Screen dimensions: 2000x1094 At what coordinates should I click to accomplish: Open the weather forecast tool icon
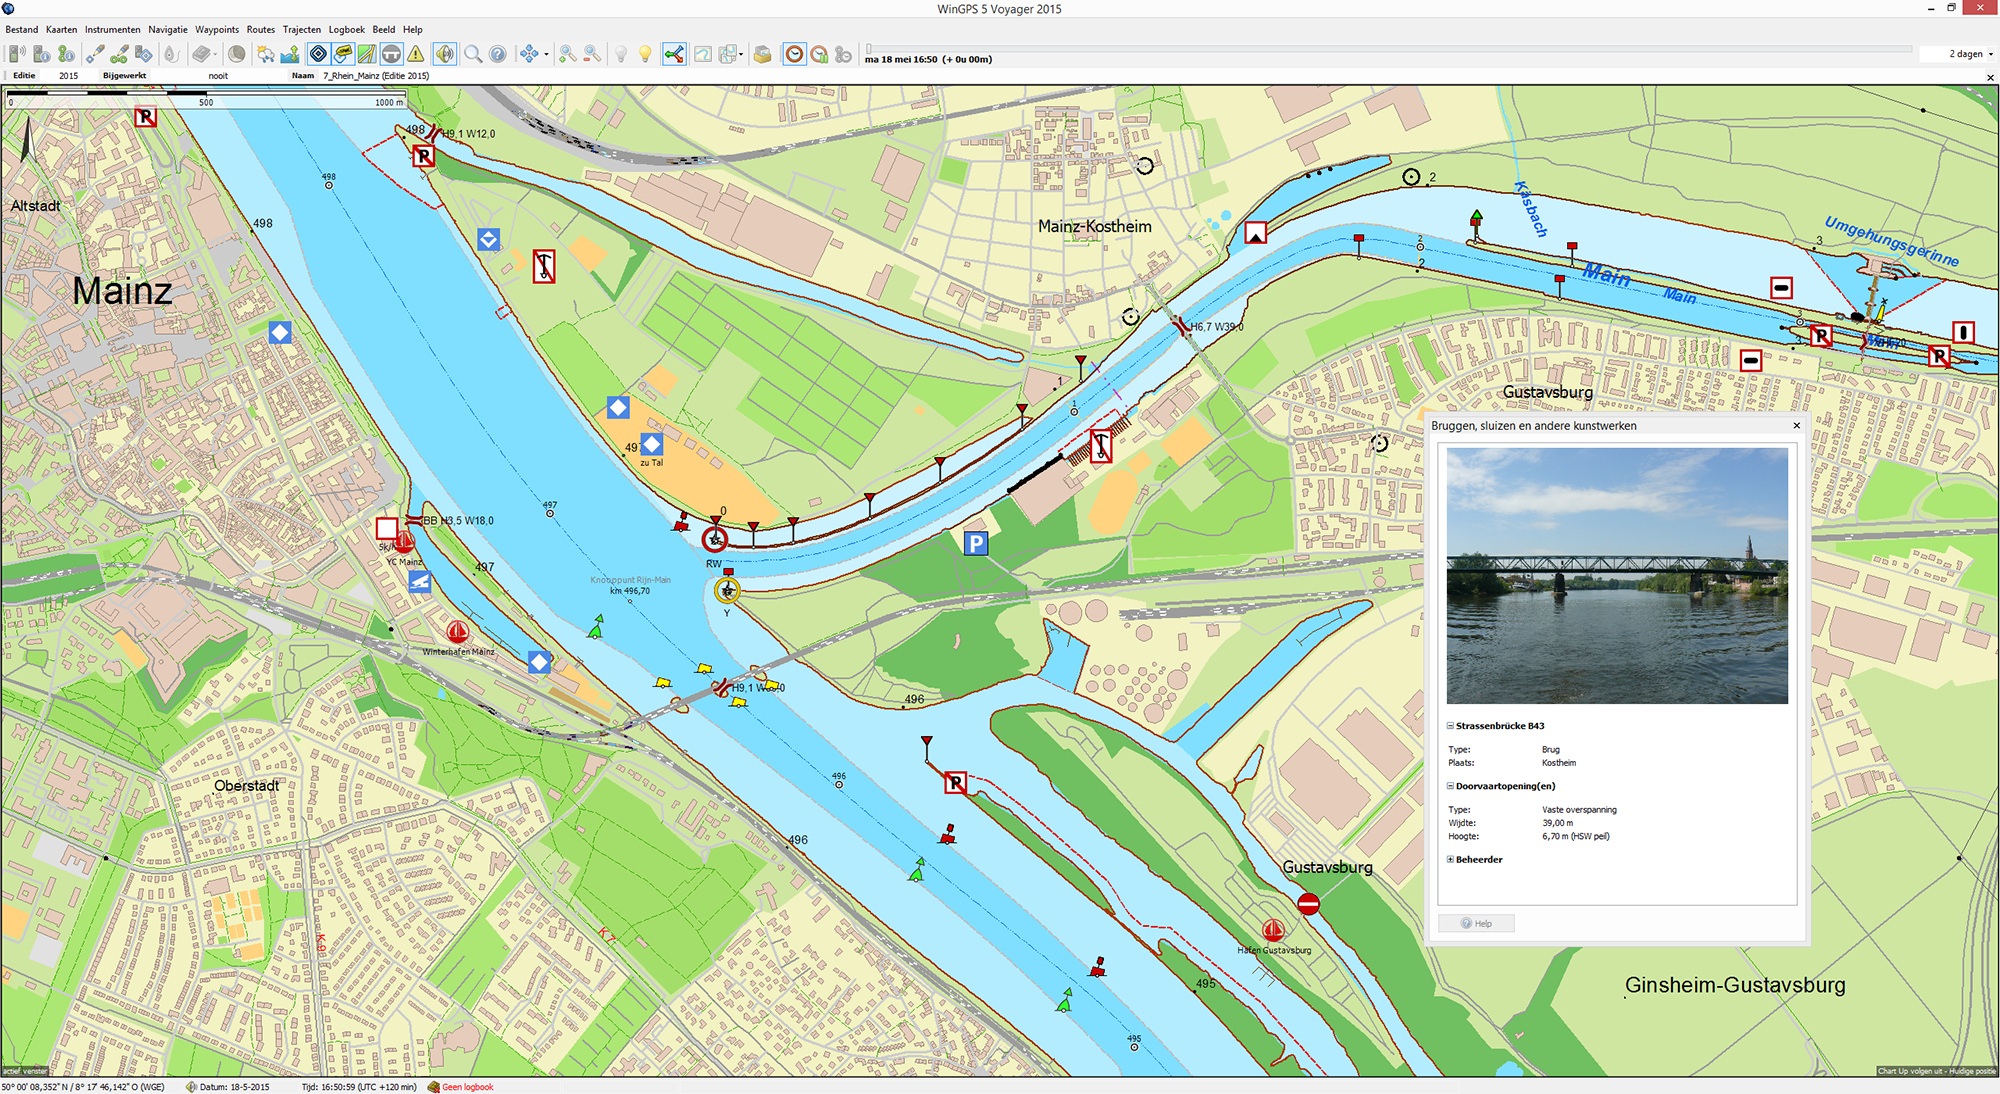265,54
